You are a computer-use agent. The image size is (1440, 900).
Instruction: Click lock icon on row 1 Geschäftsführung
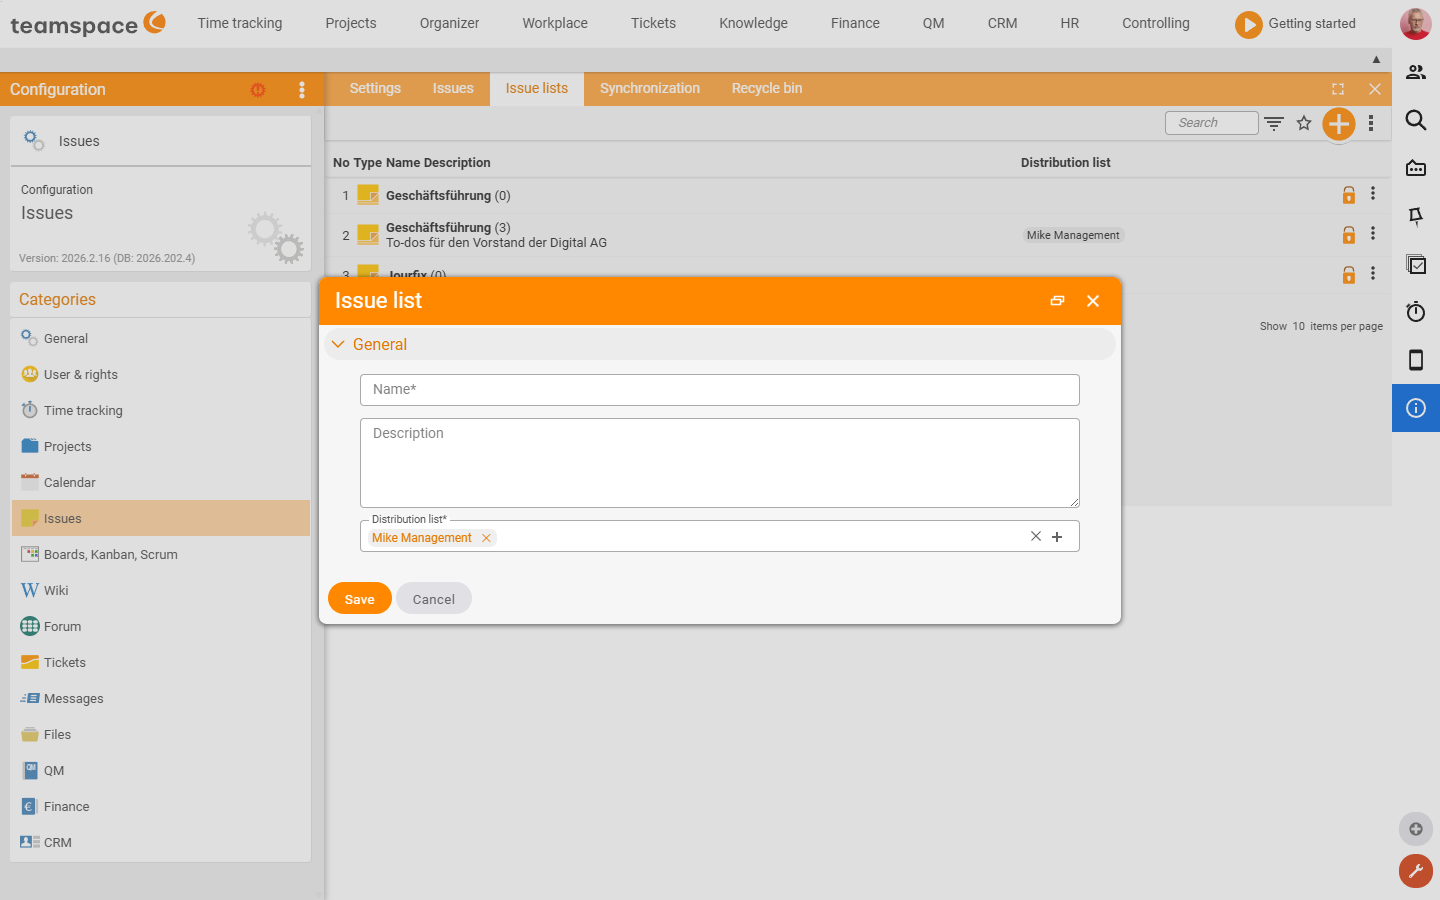click(1349, 195)
